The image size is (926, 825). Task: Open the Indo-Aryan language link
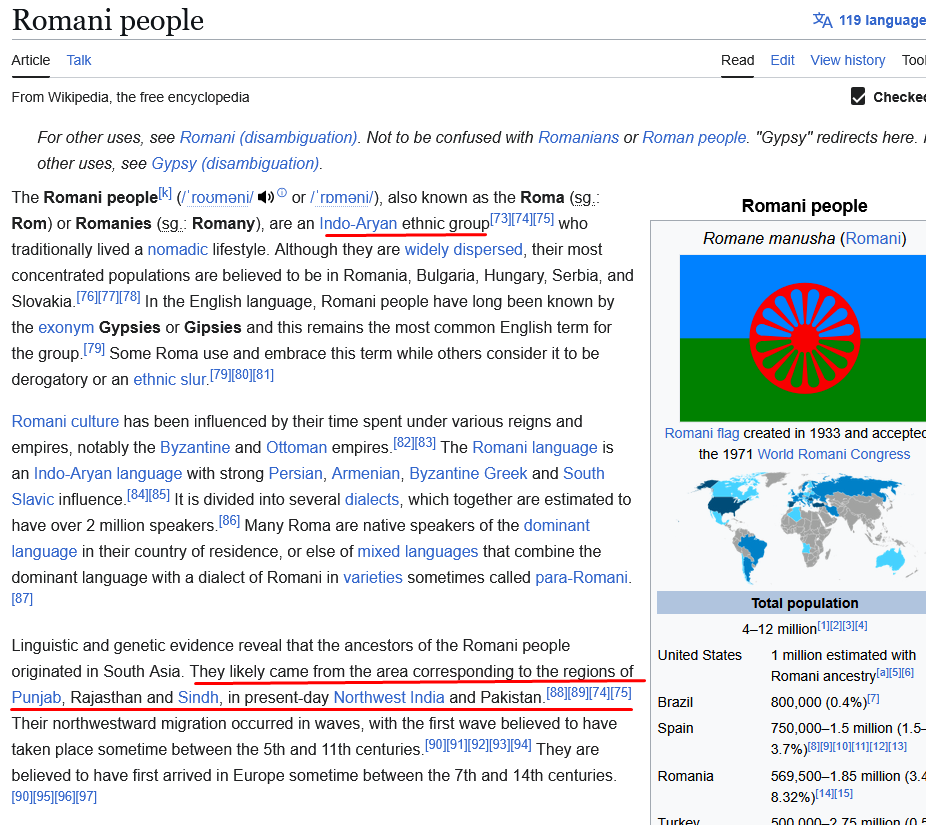point(108,473)
